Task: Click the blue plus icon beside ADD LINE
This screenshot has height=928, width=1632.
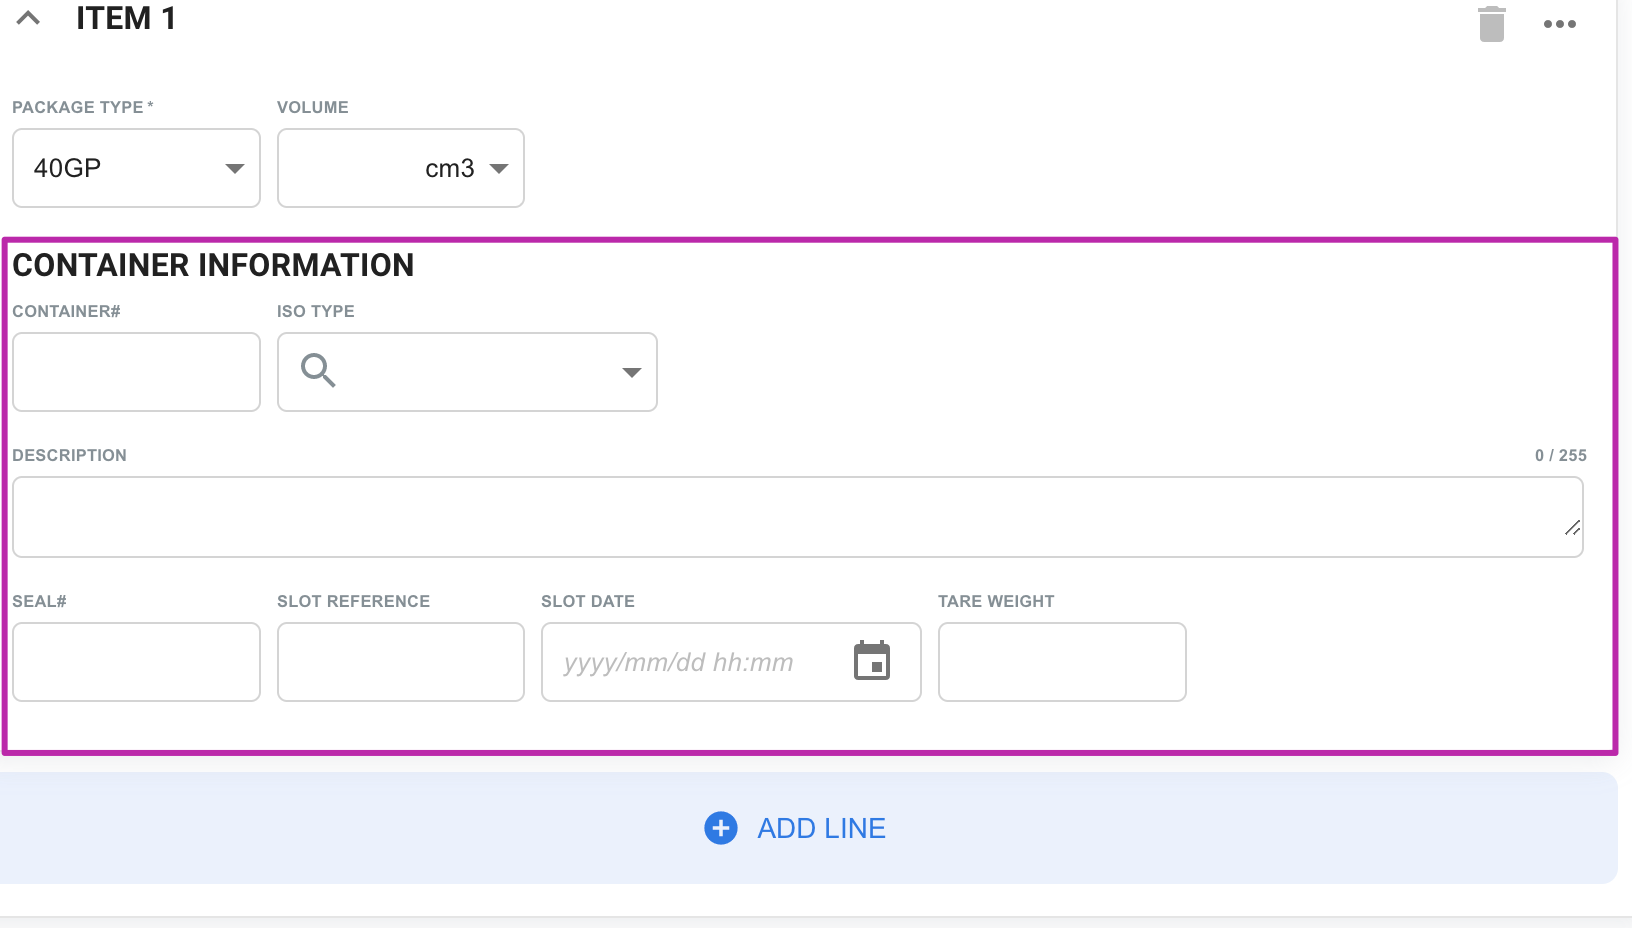Action: tap(721, 828)
